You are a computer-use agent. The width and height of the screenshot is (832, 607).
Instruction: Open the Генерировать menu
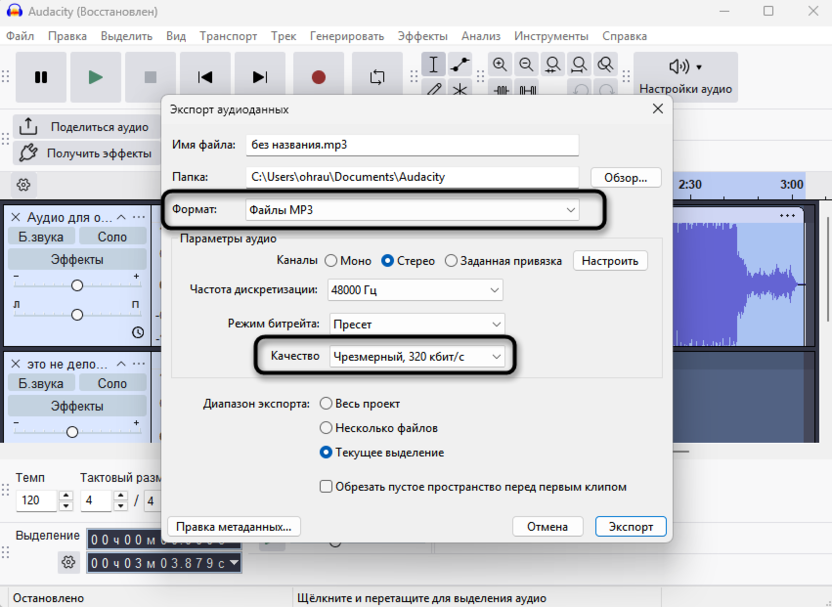(x=347, y=36)
